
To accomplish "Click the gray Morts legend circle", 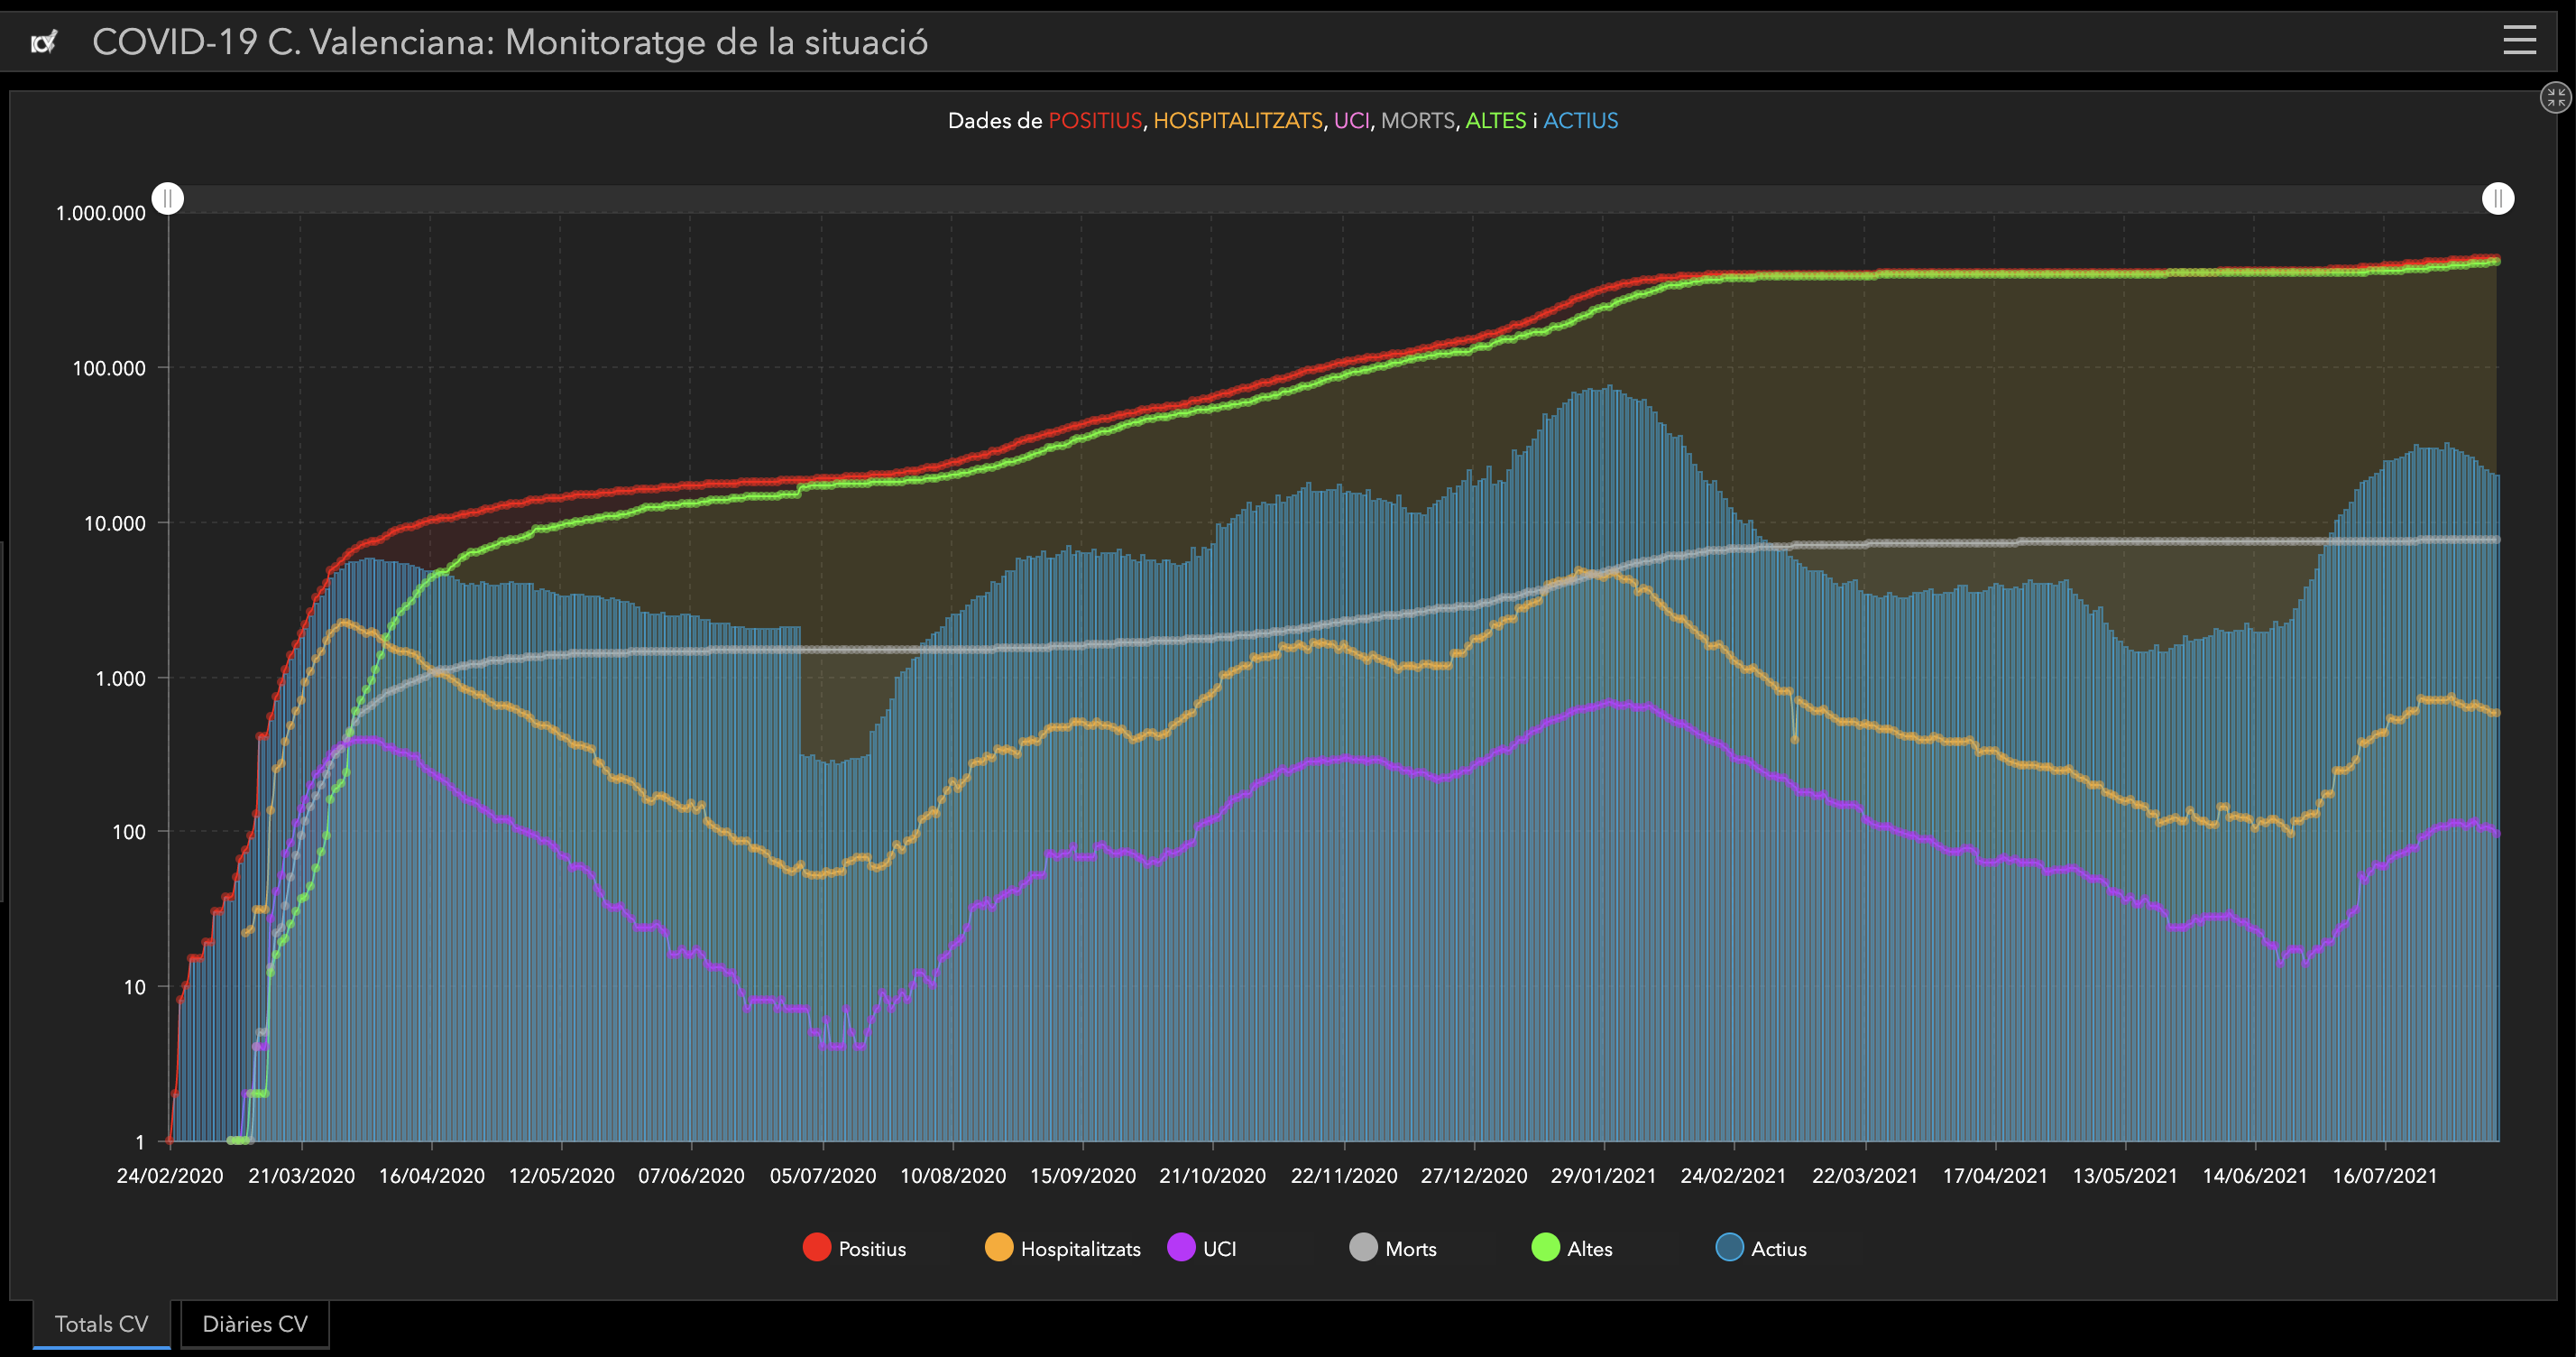I will tap(1363, 1247).
